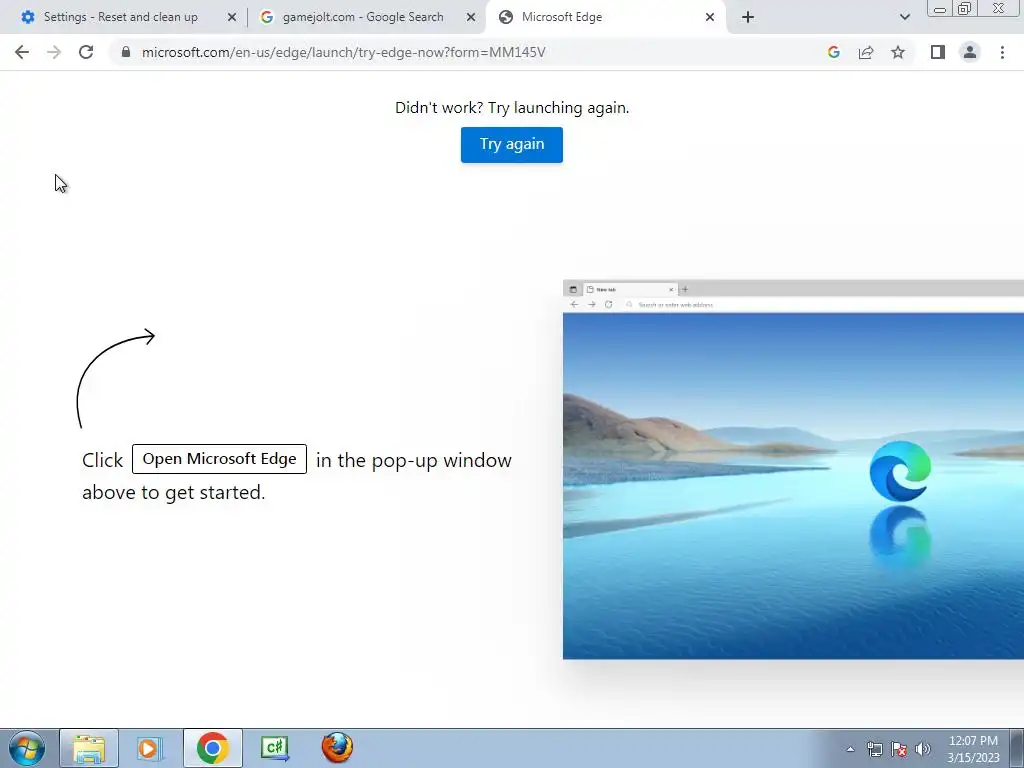Viewport: 1024px width, 768px height.
Task: Open Windows Explorer from taskbar
Action: (x=89, y=748)
